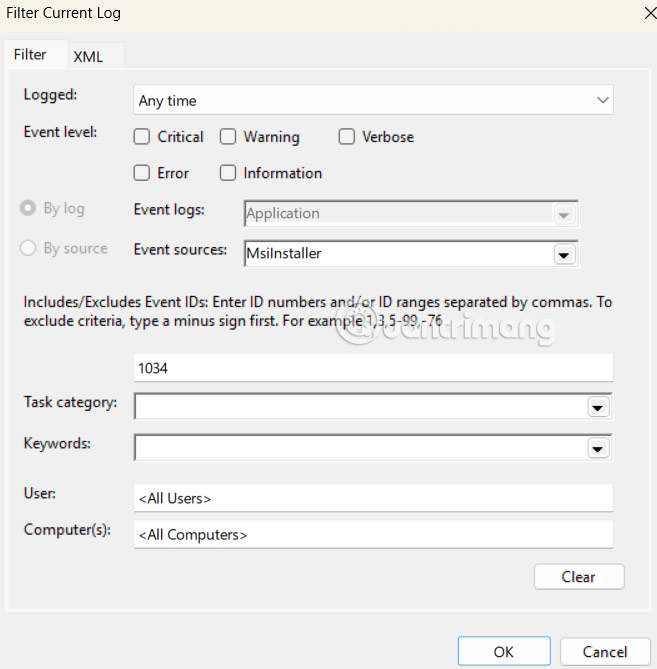The height and width of the screenshot is (669, 657).
Task: Expand the Event logs dropdown arrow
Action: click(x=564, y=215)
